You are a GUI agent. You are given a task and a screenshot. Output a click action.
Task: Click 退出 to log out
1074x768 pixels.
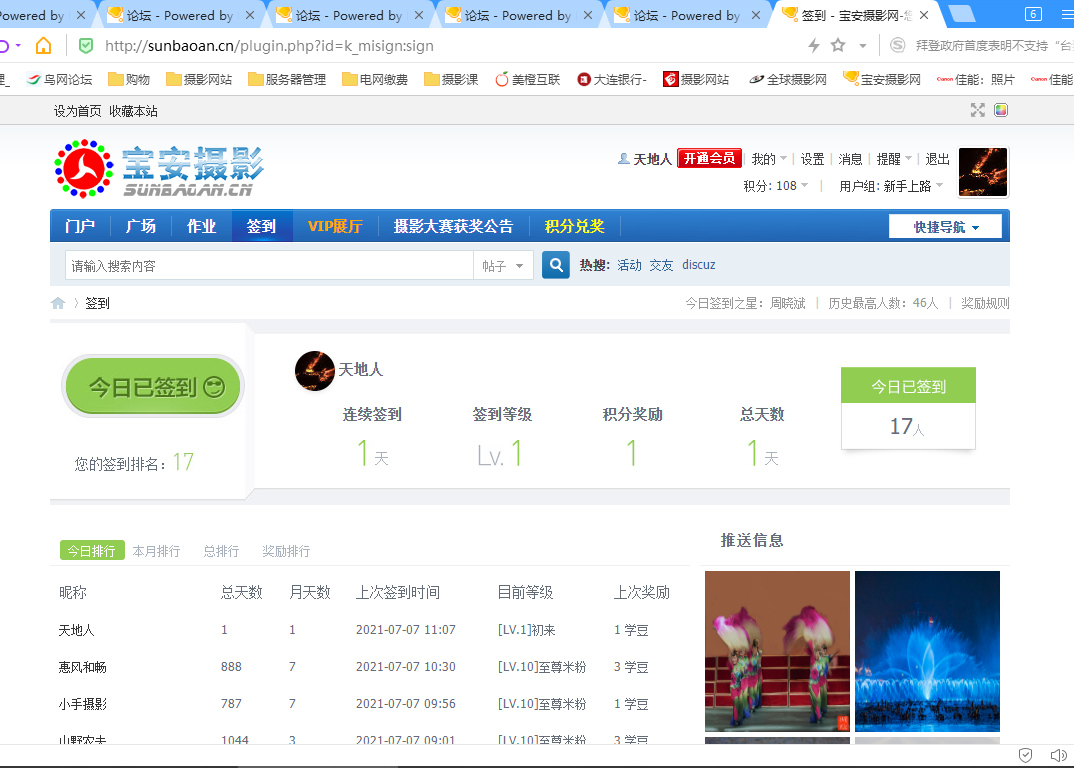(937, 159)
